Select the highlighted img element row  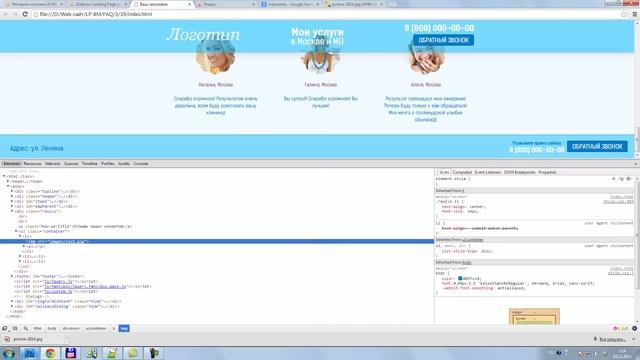click(217, 241)
